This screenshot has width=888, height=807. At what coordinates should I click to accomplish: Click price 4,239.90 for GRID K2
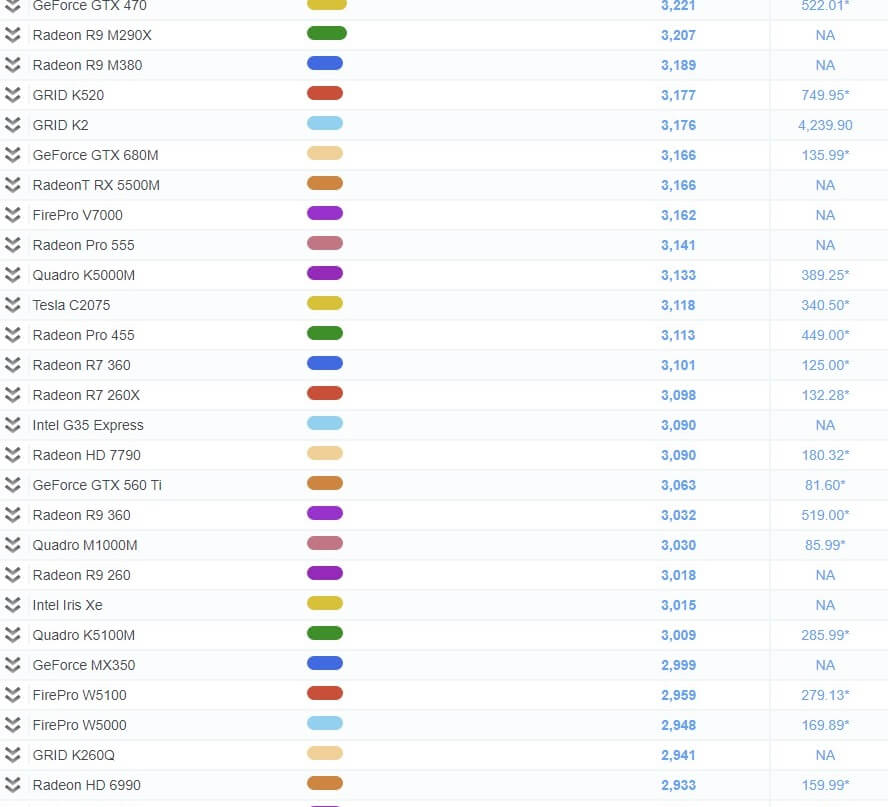pos(825,125)
